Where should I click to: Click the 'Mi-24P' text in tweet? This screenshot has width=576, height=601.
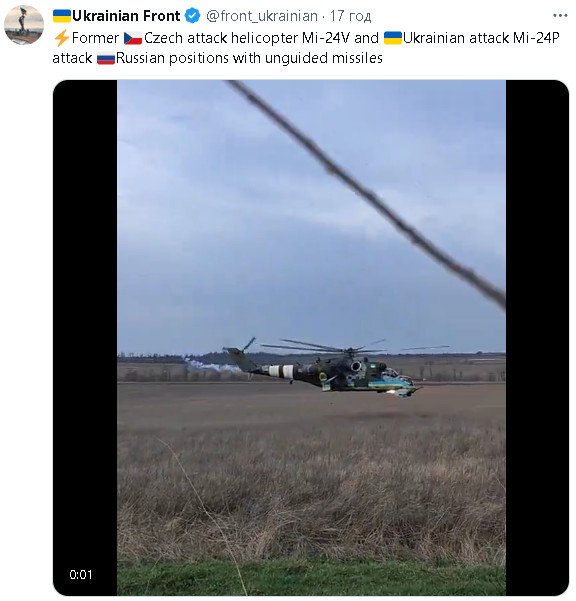pyautogui.click(x=536, y=38)
